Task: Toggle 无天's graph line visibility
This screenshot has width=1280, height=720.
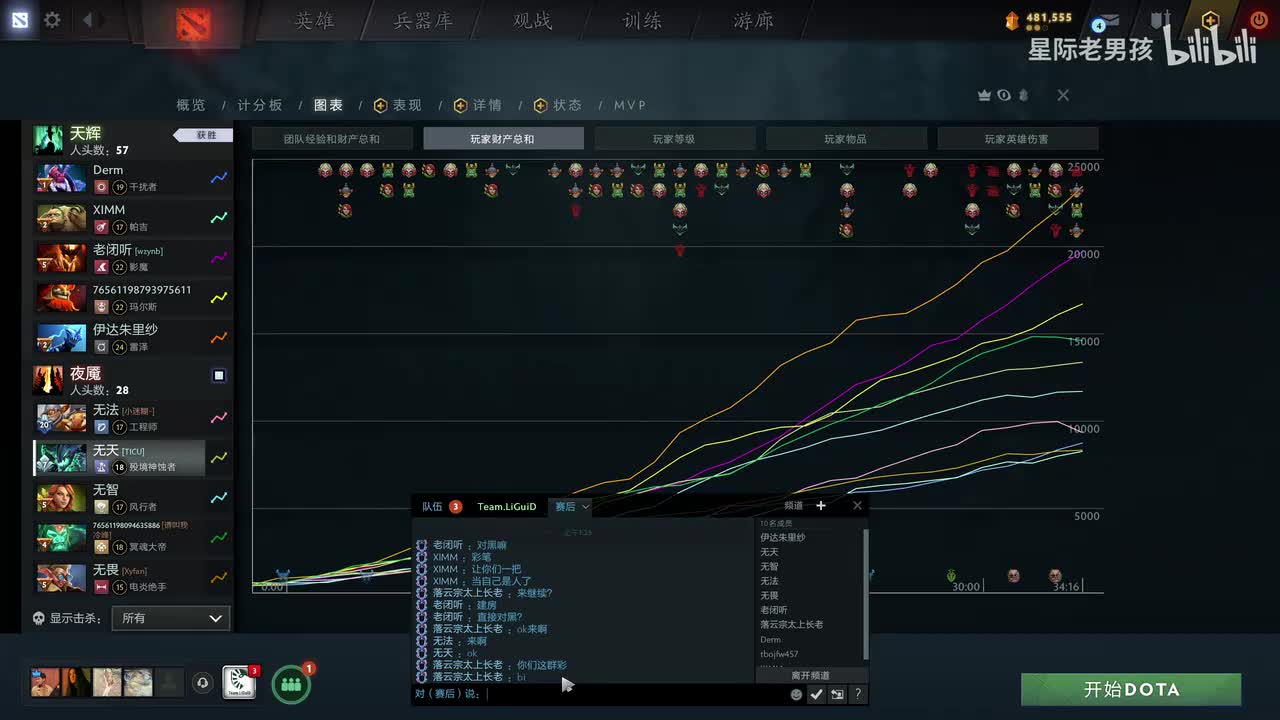Action: pos(219,458)
